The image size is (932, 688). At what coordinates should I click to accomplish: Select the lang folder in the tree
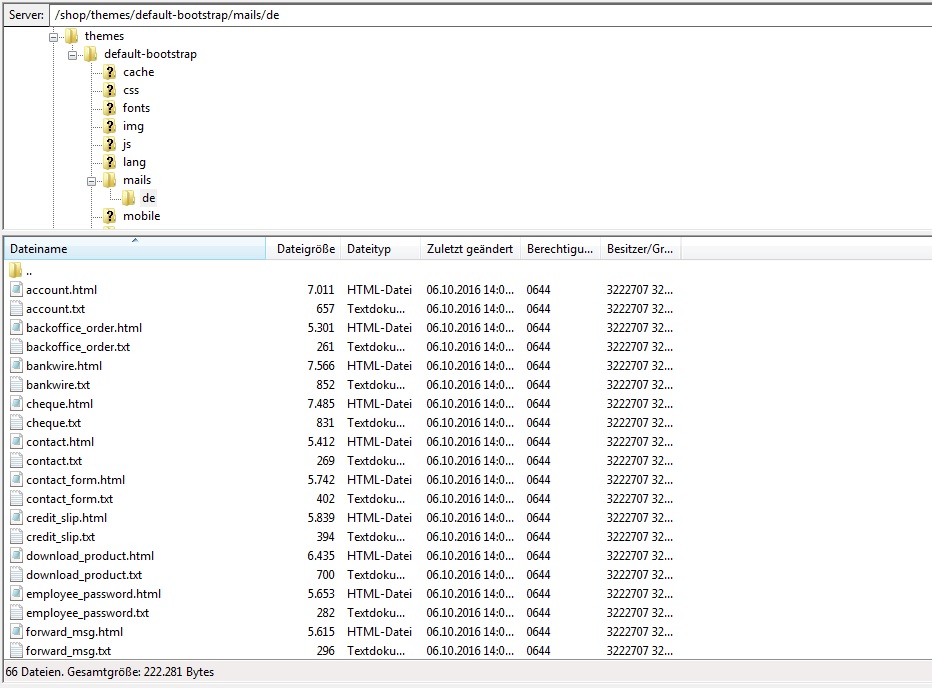[134, 162]
